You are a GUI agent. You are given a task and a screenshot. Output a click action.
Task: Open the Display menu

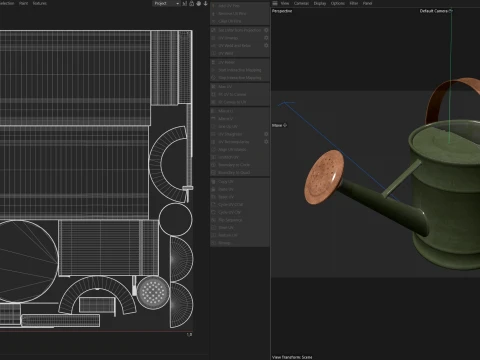(x=320, y=3)
